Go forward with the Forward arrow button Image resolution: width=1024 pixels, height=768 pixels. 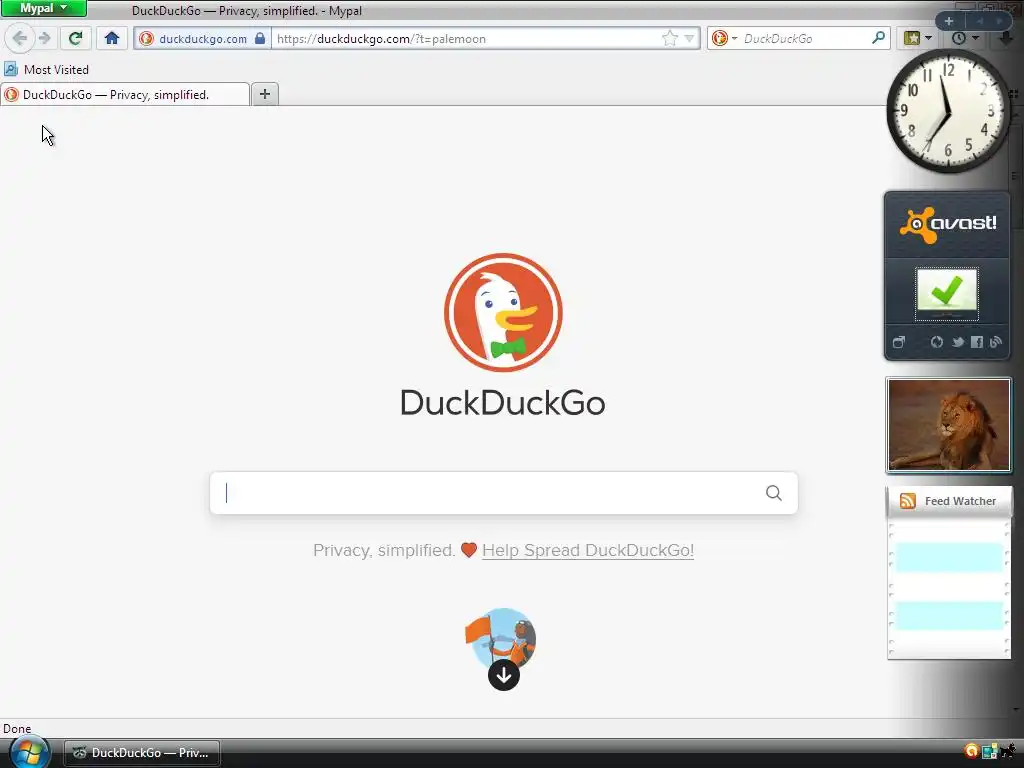[x=44, y=38]
